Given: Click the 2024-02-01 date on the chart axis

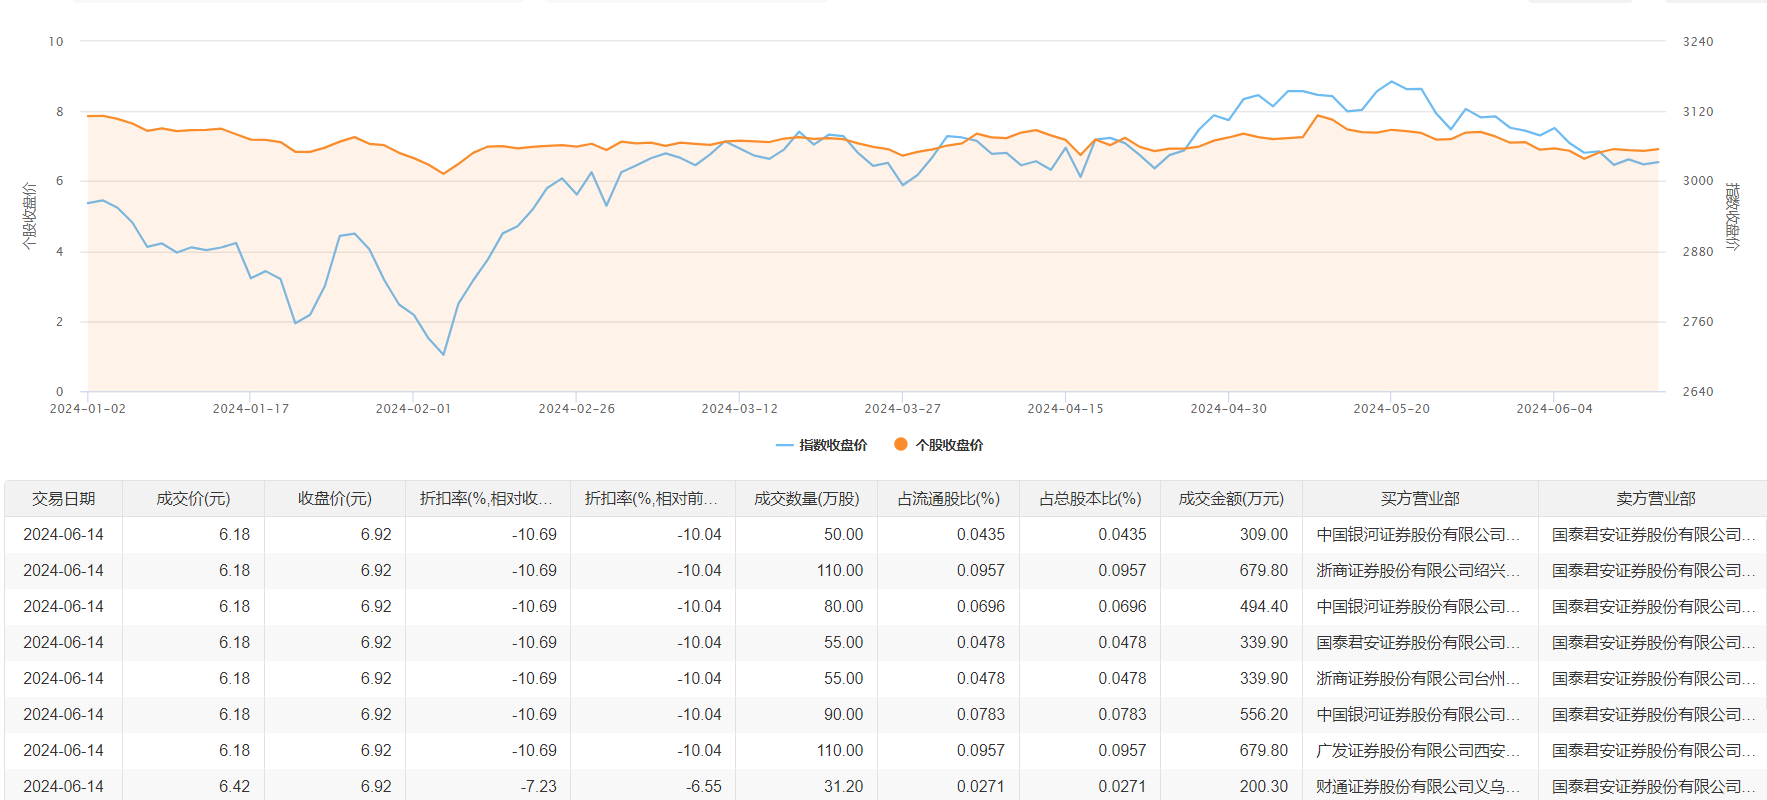Looking at the screenshot, I should coord(413,408).
